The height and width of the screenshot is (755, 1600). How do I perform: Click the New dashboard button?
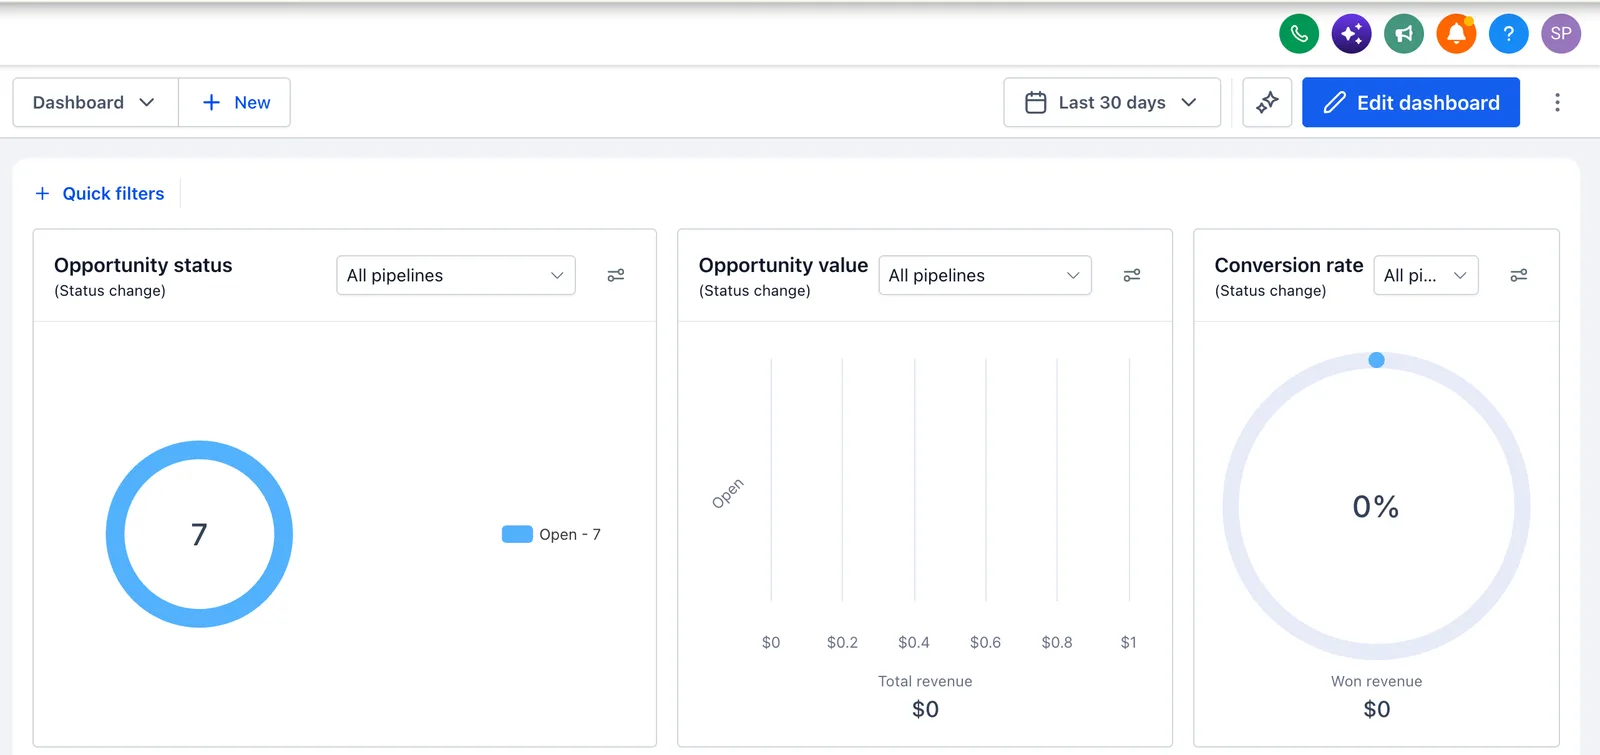tap(235, 102)
